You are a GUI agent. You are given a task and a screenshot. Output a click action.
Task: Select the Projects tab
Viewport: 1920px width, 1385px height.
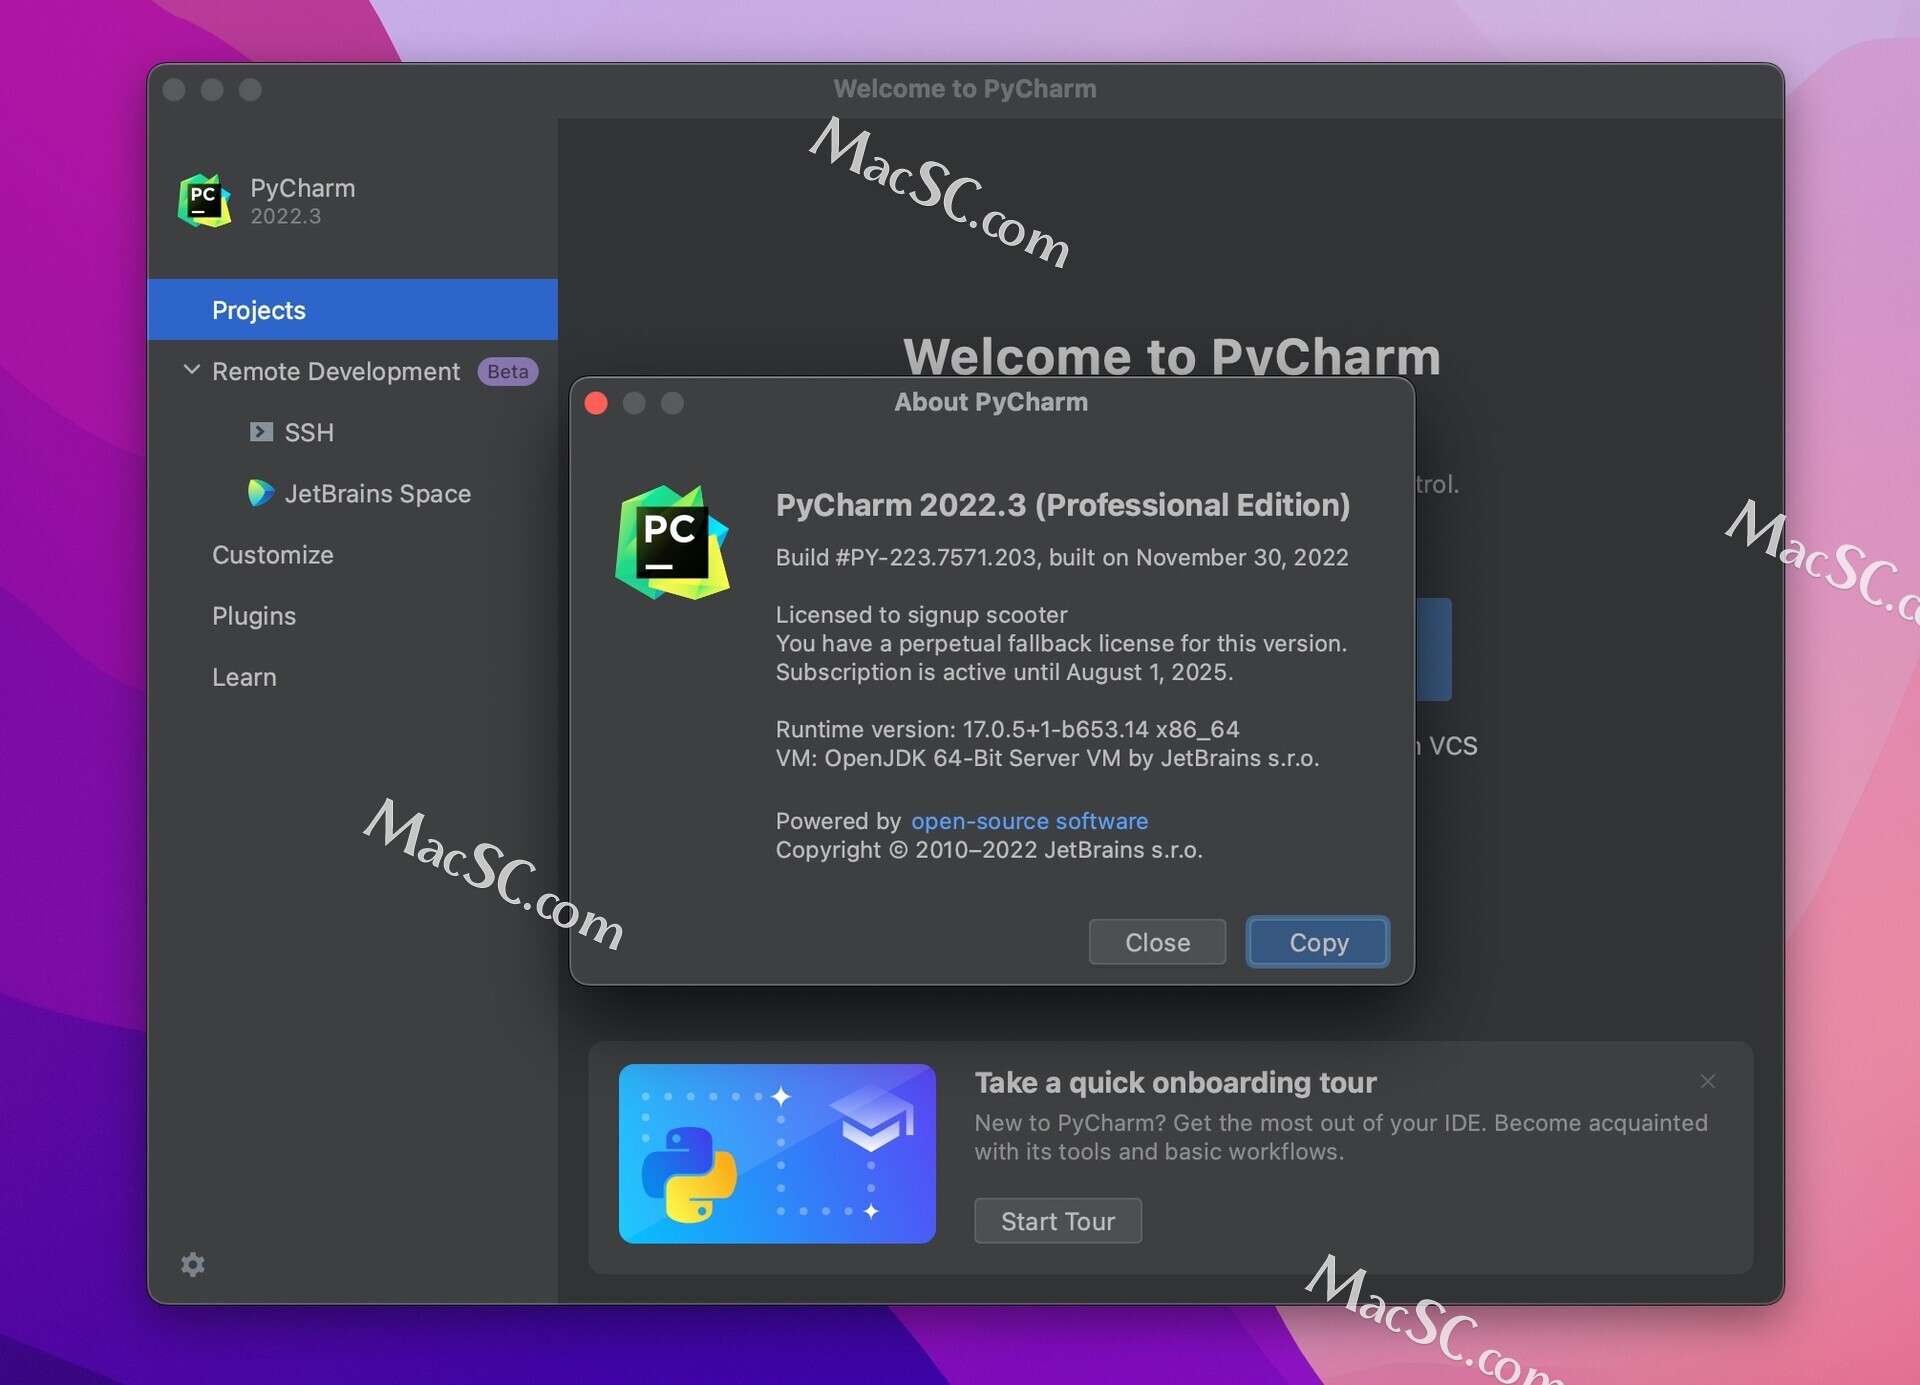click(258, 310)
